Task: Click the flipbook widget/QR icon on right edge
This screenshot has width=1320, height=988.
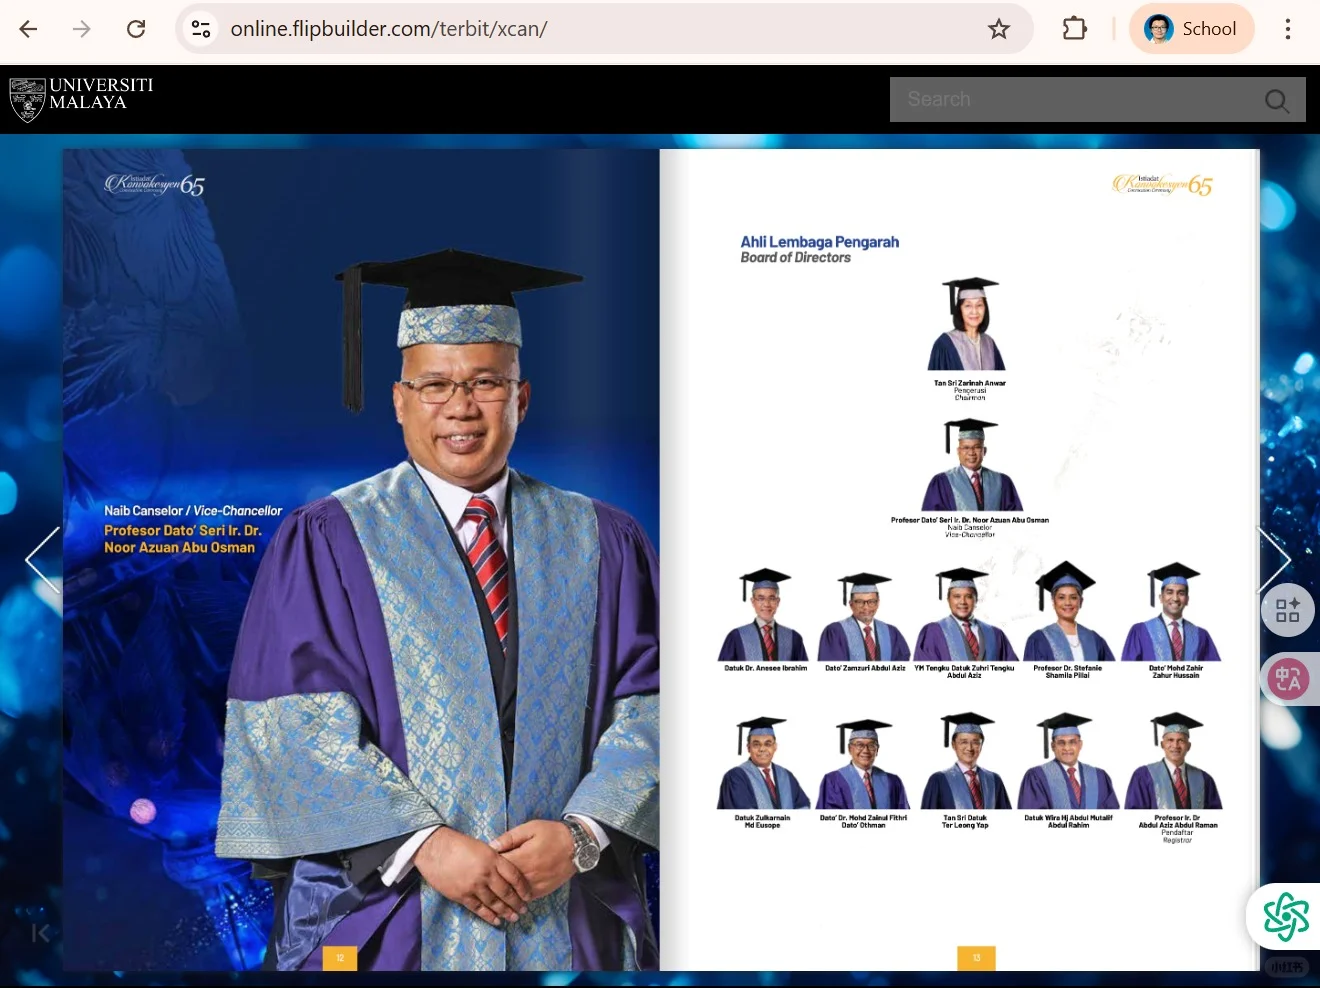Action: 1288,610
